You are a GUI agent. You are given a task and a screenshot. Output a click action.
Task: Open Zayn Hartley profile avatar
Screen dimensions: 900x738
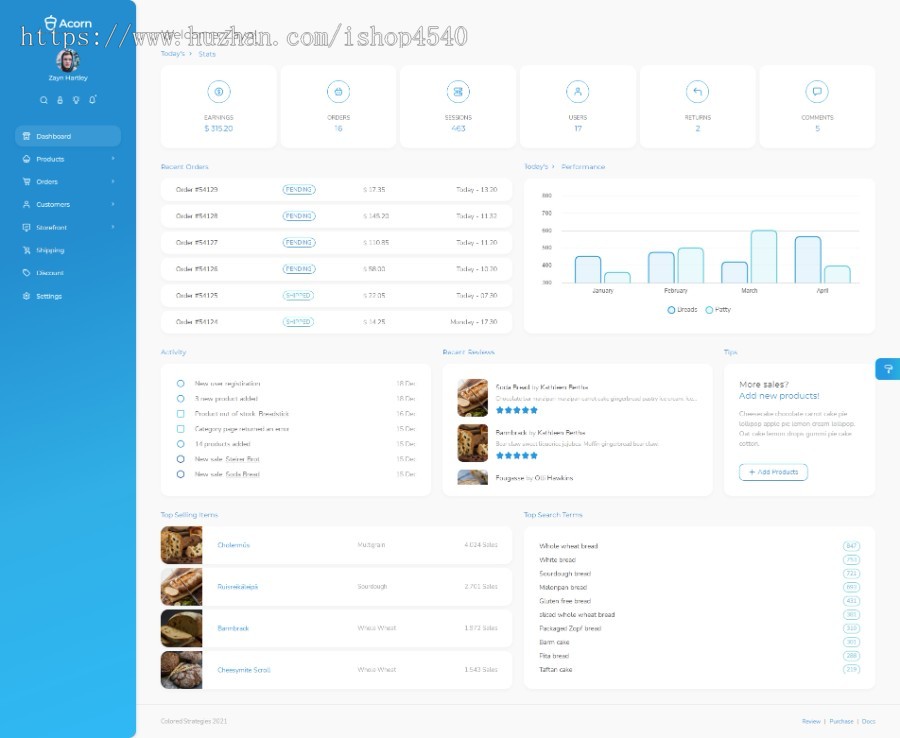tap(68, 60)
